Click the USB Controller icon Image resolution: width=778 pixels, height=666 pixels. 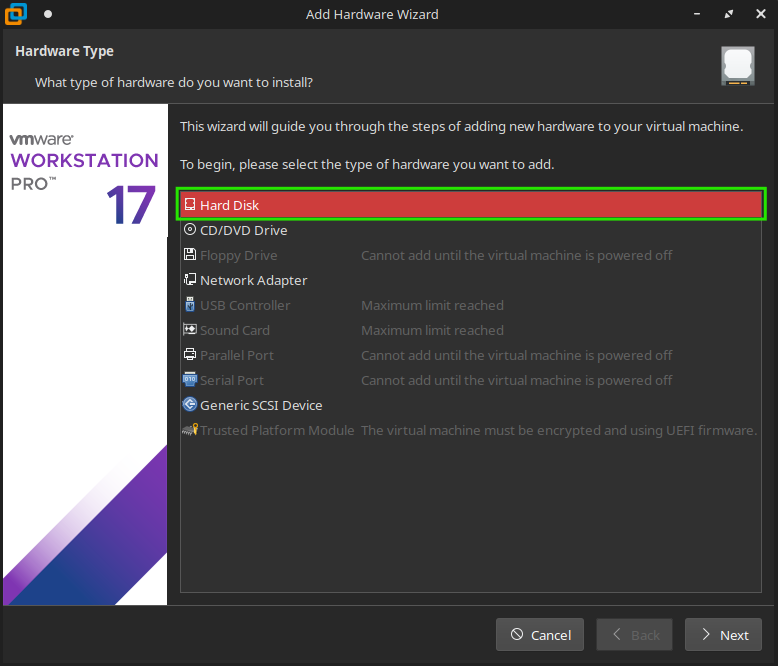tap(190, 305)
